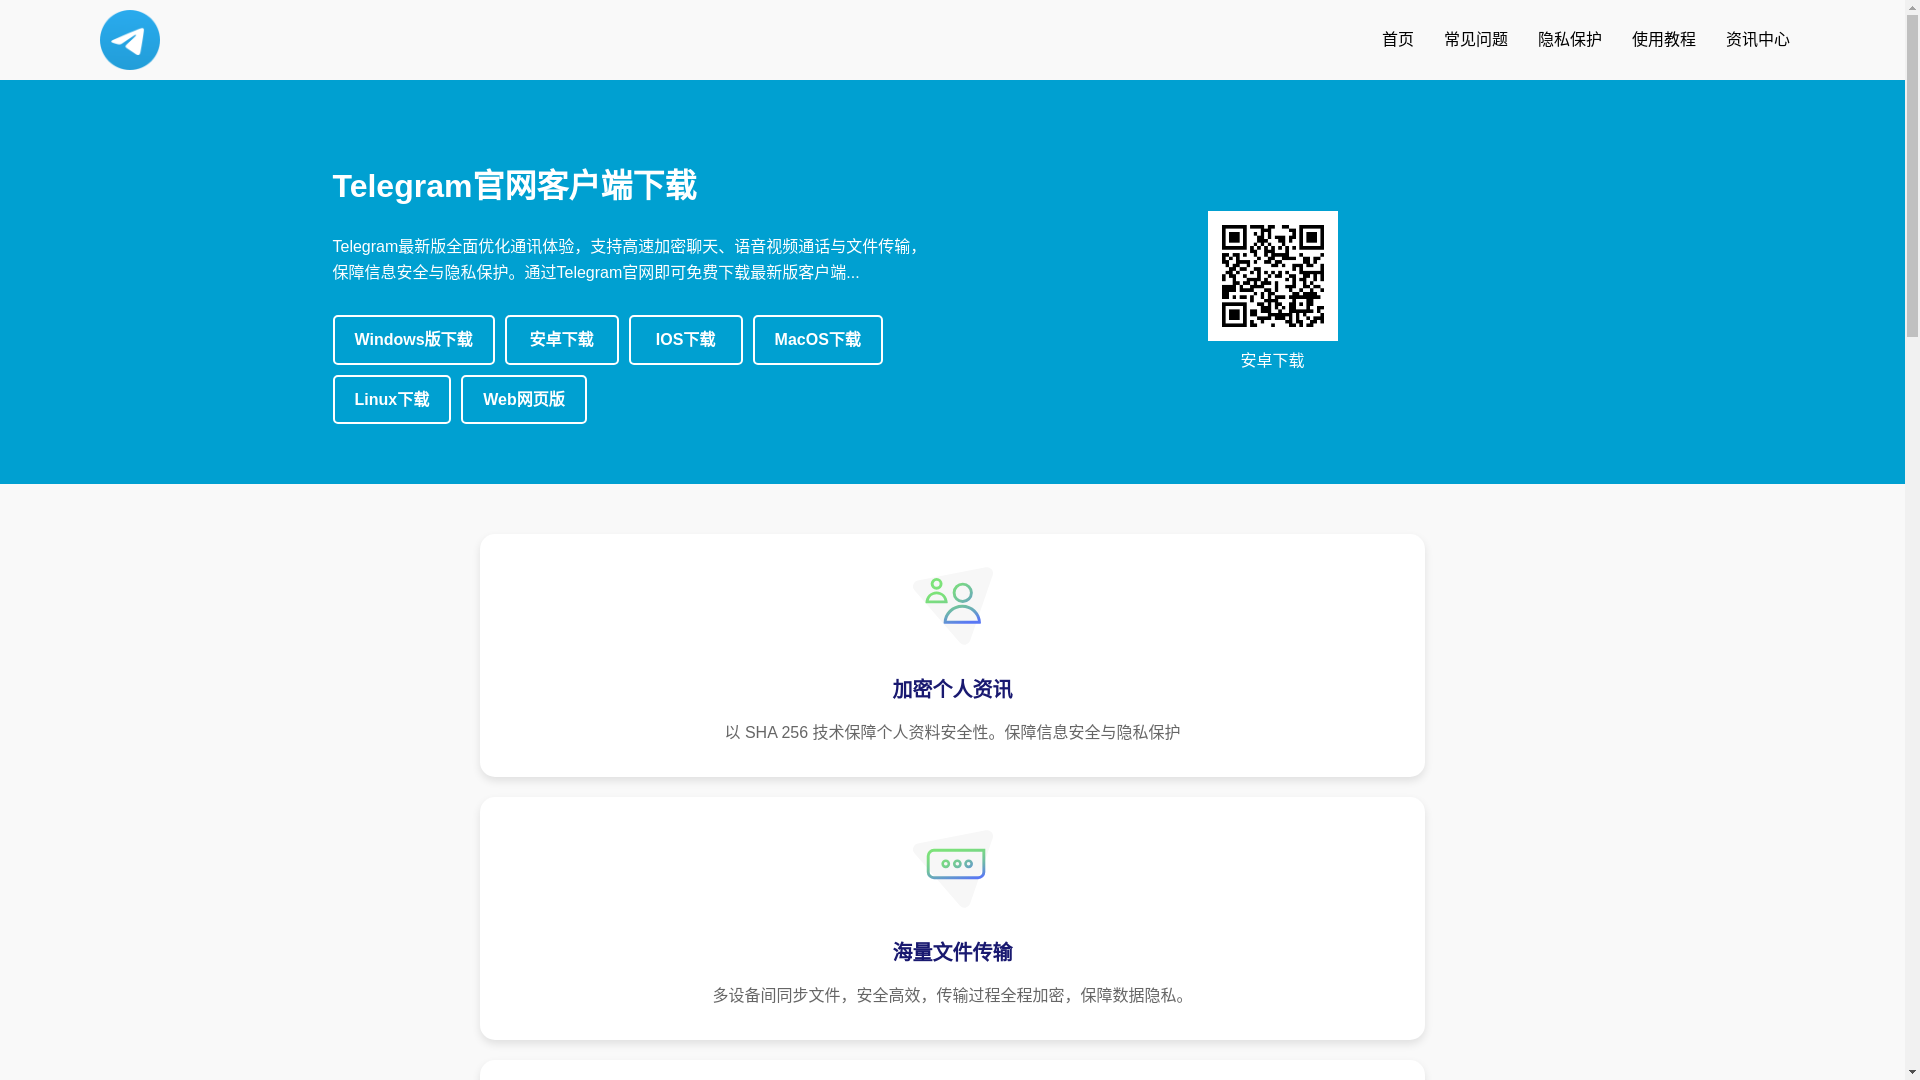Click the 海量文件传输 card title
Image resolution: width=1920 pixels, height=1080 pixels.
[952, 952]
